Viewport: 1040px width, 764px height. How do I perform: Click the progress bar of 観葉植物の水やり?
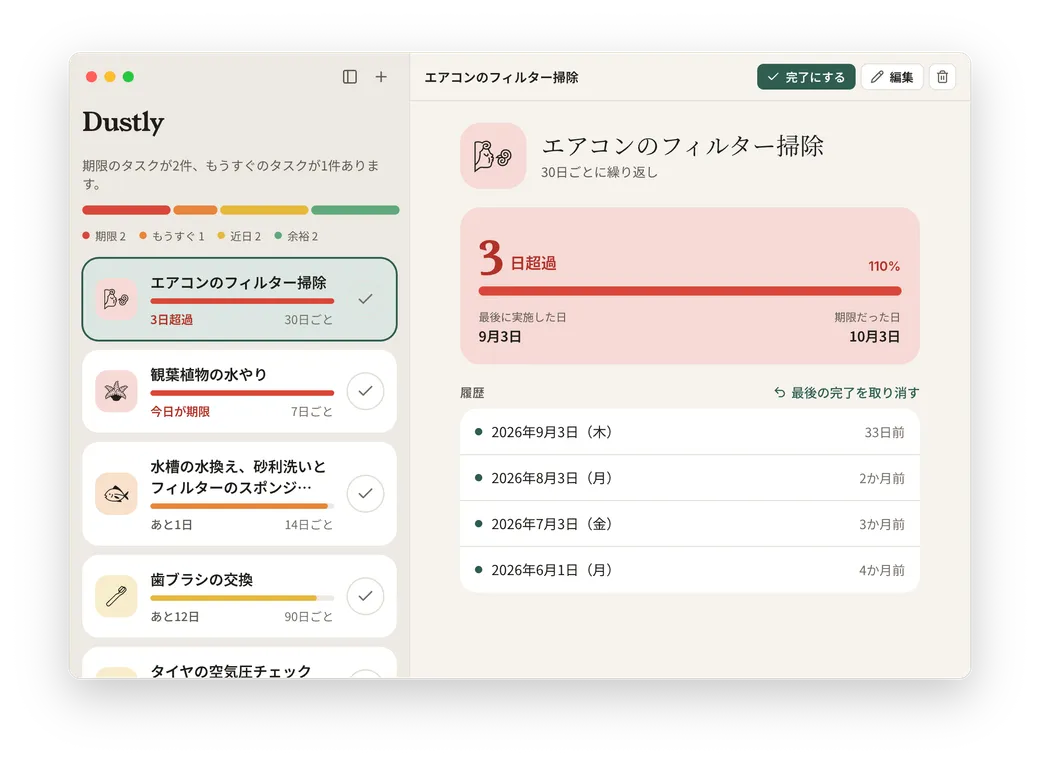pyautogui.click(x=242, y=393)
